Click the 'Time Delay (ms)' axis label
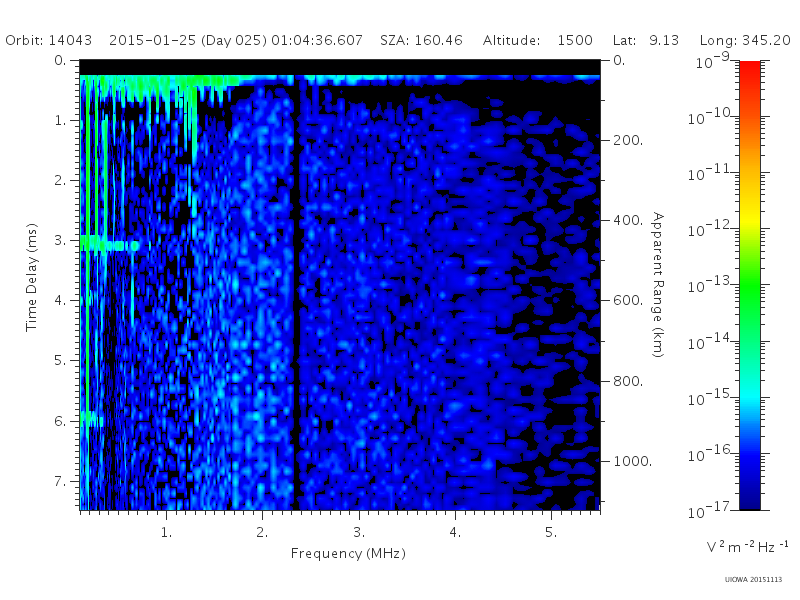The width and height of the screenshot is (800, 600). 32,278
